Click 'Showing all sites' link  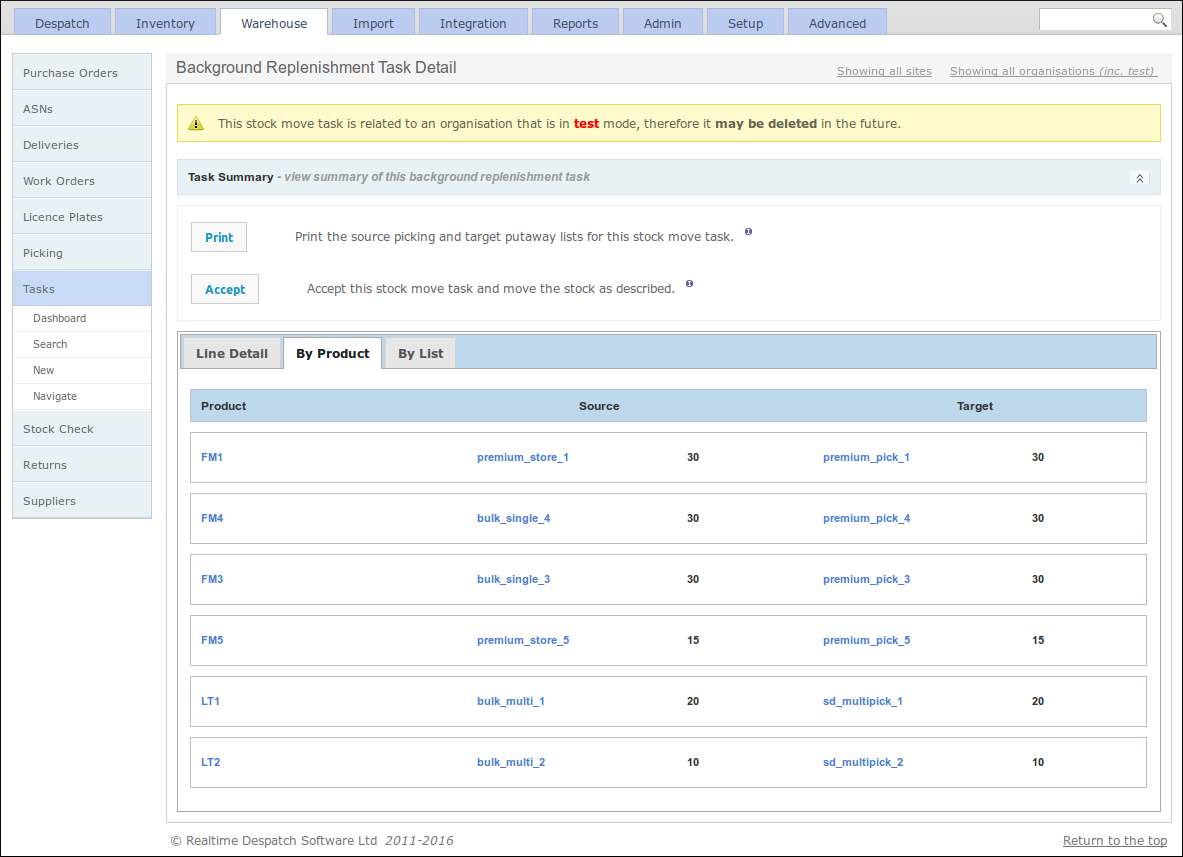pyautogui.click(x=884, y=71)
